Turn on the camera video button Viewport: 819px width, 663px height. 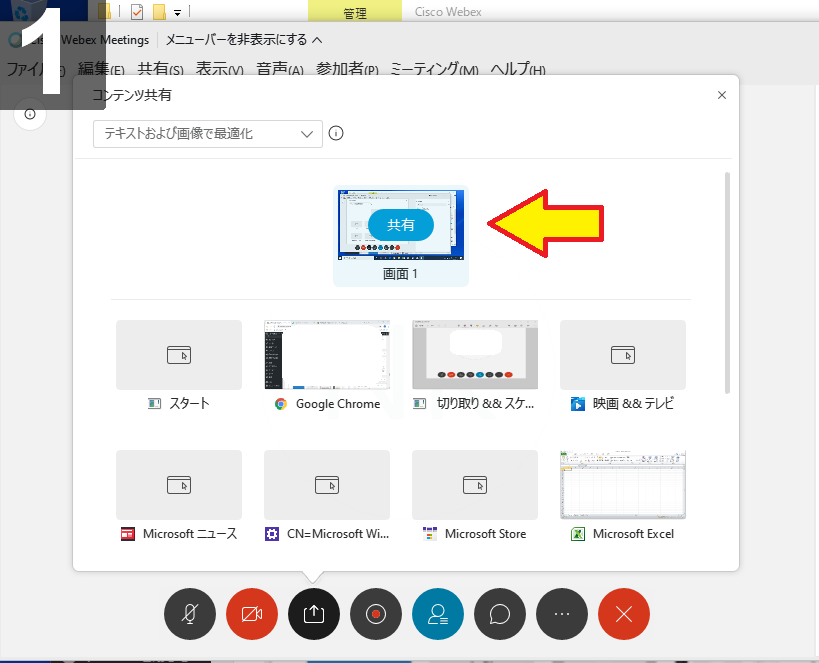(252, 614)
